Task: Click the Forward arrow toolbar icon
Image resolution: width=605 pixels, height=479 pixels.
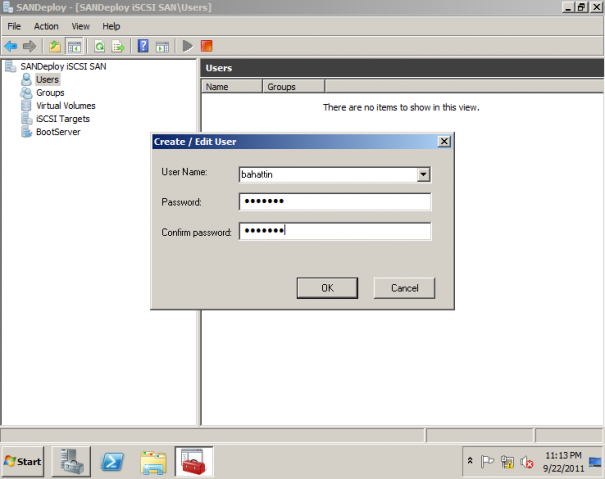Action: (29, 46)
